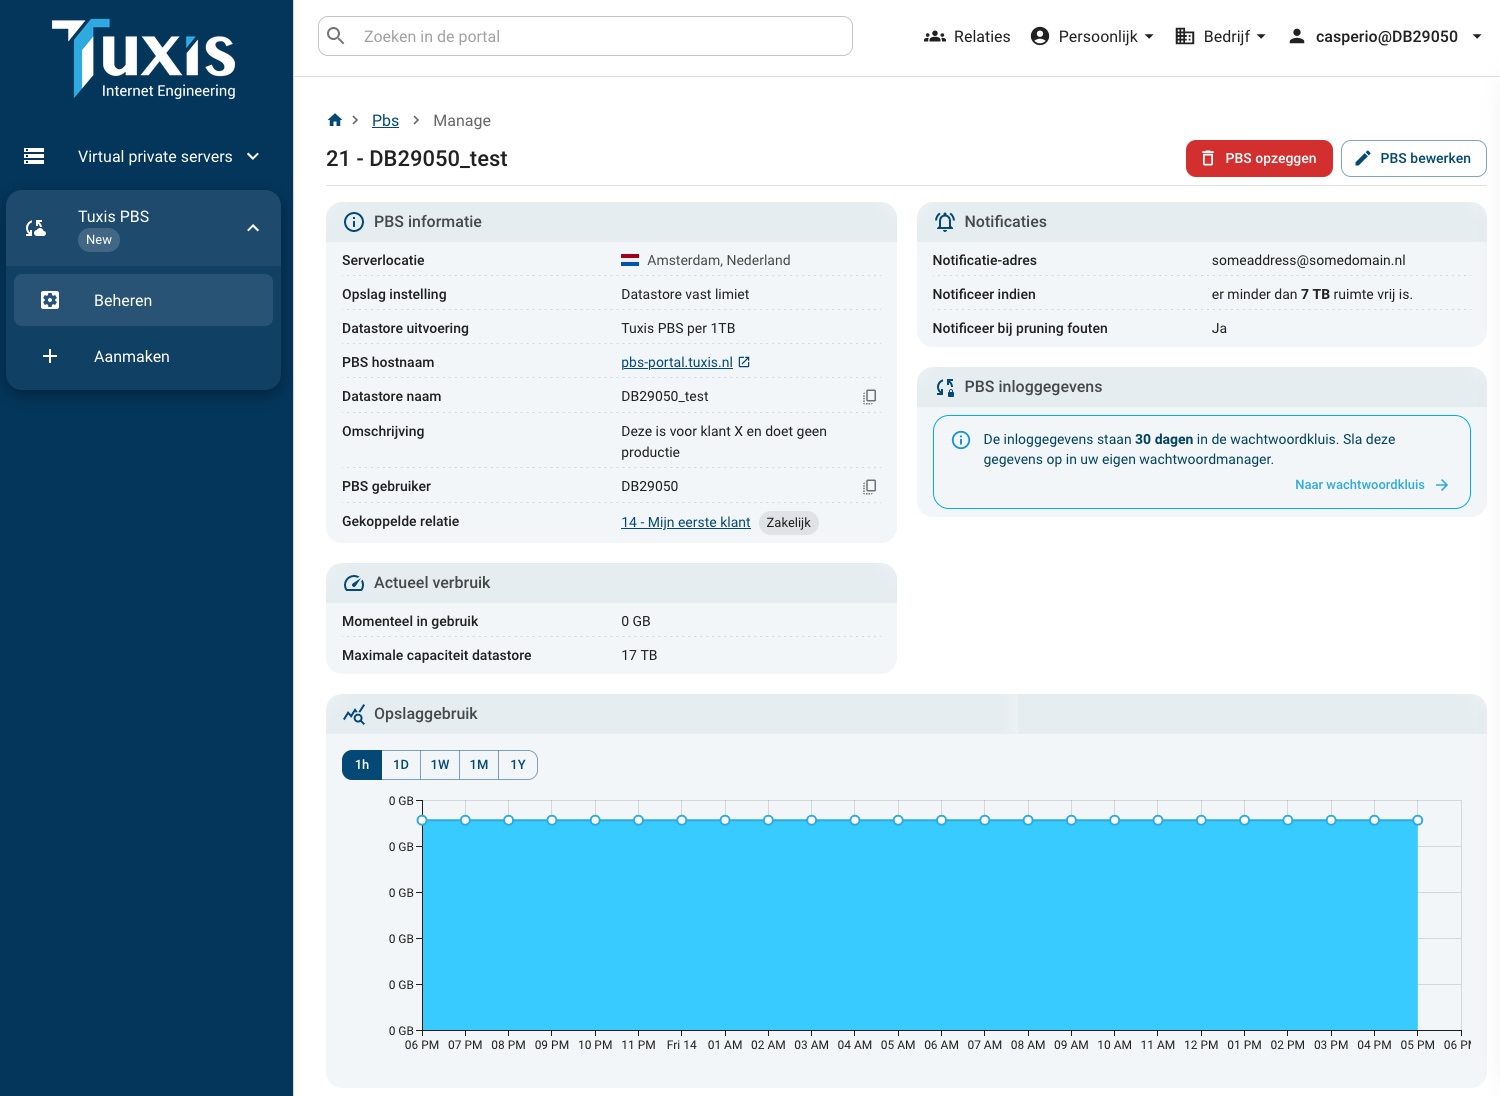Click the PBS inloggegevens header icon
The image size is (1500, 1096).
(x=945, y=387)
